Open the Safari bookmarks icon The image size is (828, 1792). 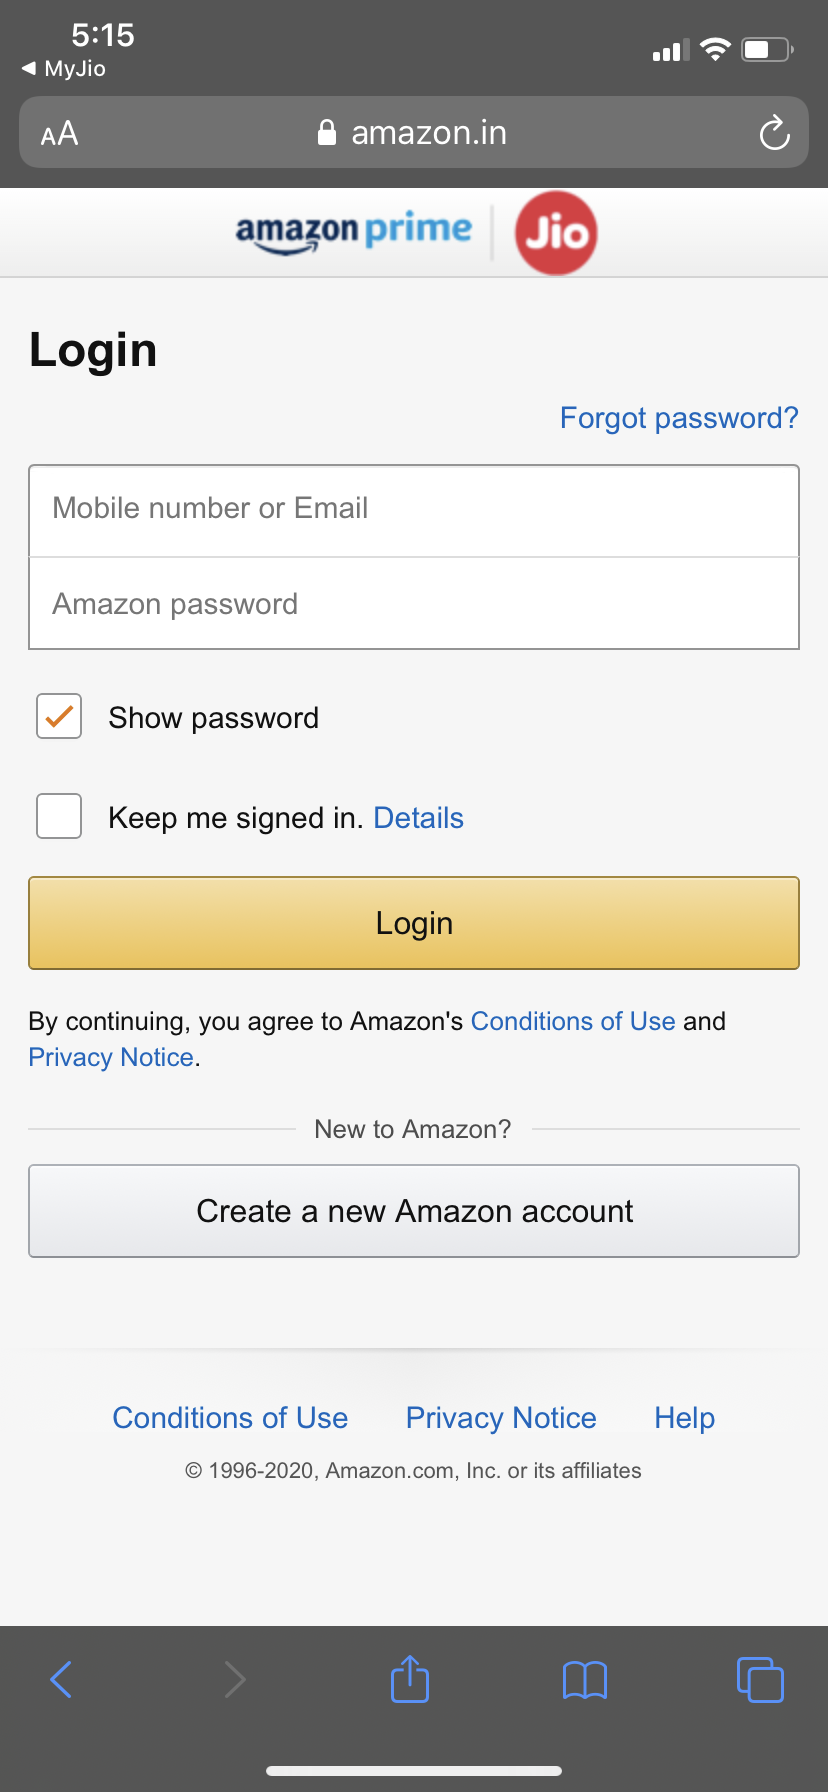click(x=585, y=1680)
